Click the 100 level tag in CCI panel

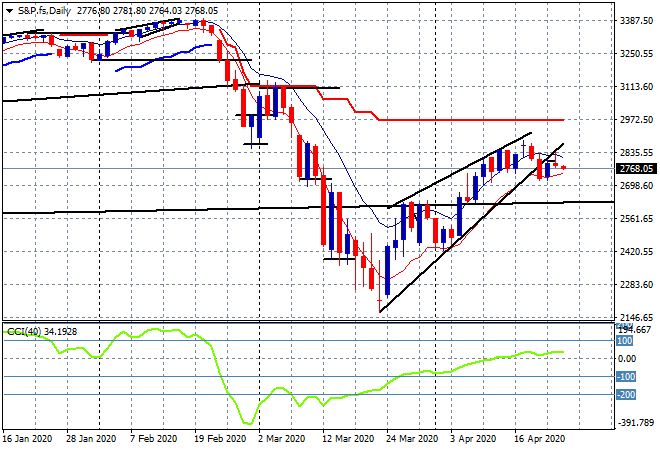point(625,341)
